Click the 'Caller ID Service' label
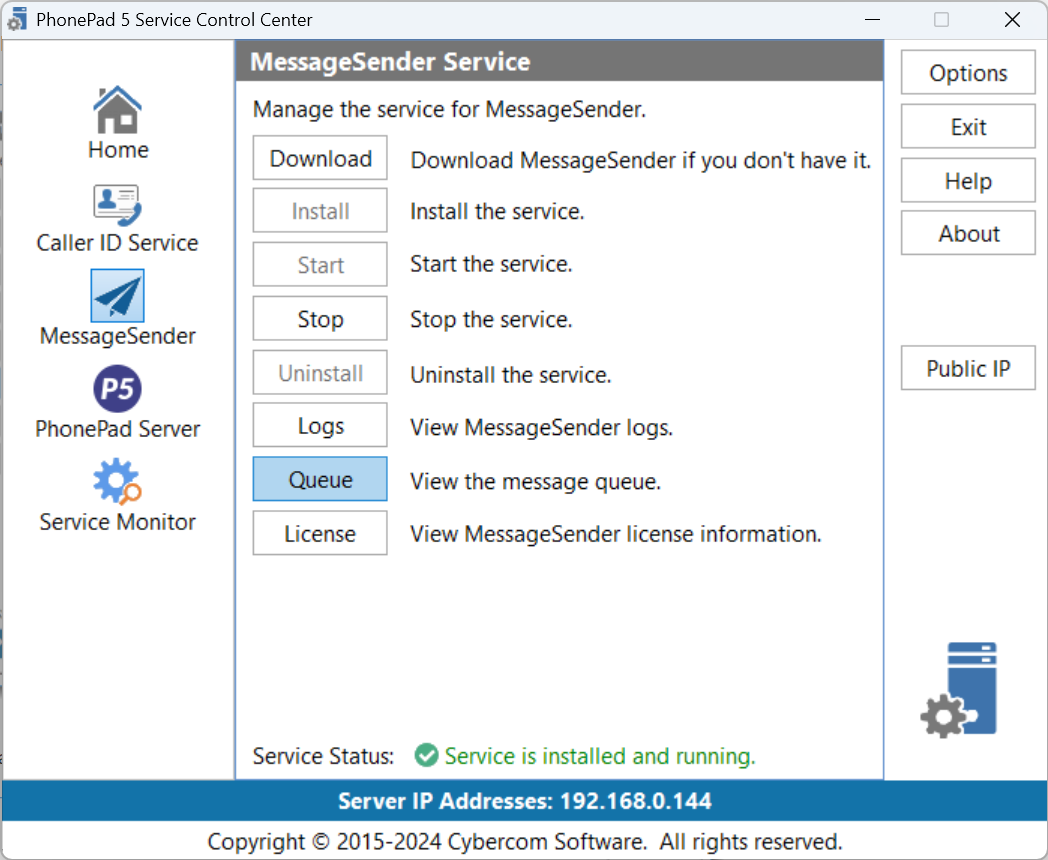 [118, 243]
